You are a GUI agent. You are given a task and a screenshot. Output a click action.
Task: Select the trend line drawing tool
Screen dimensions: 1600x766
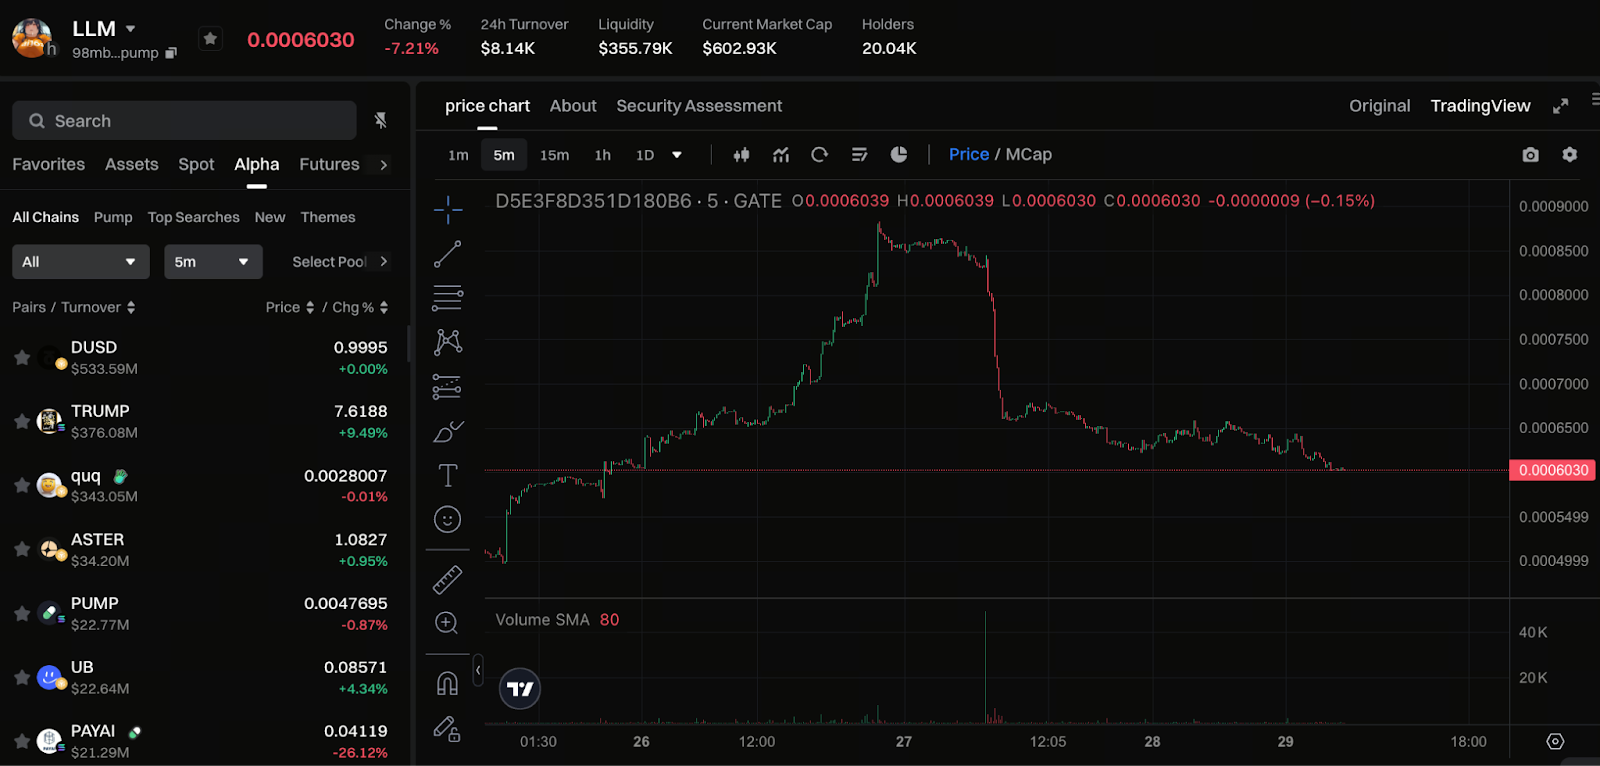click(x=447, y=254)
